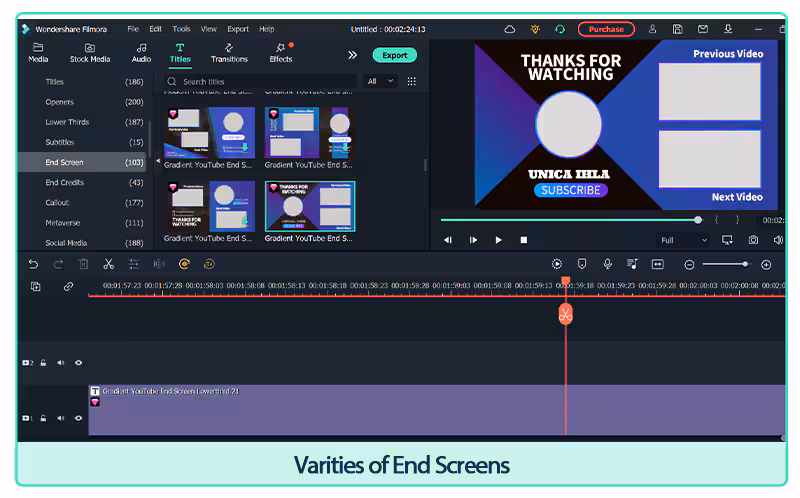Click the orange speed tool icon

184,264
